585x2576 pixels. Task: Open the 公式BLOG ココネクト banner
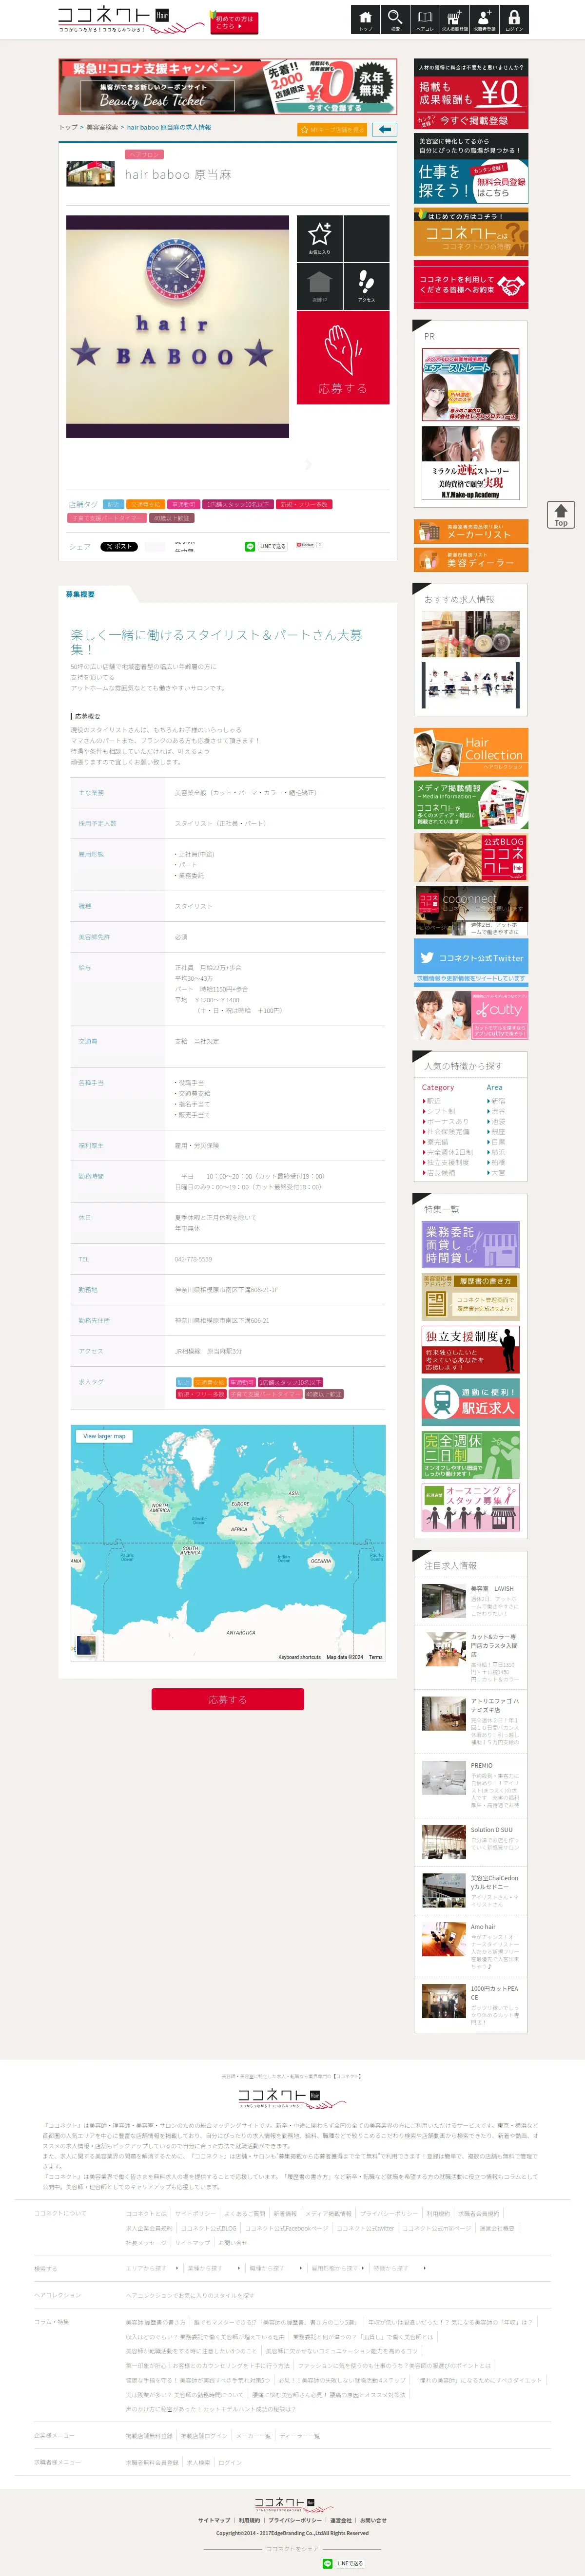(471, 857)
